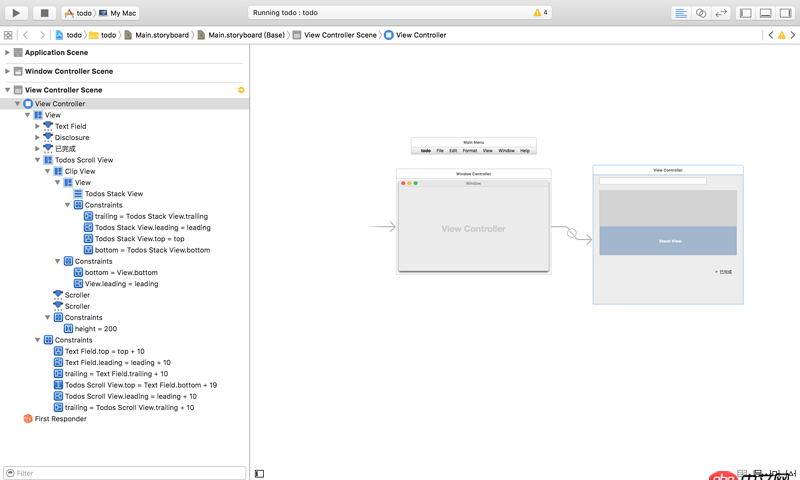
Task: Collapse the Todos Scroll View item
Action: point(37,160)
